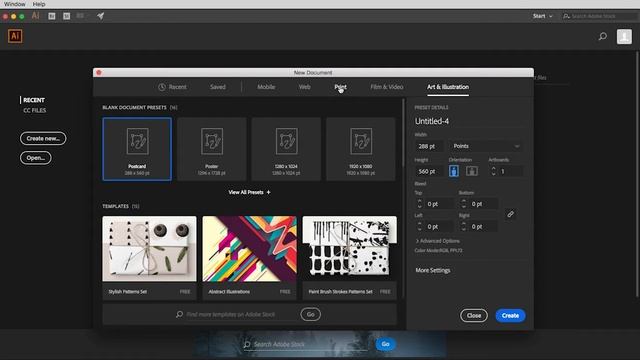The width and height of the screenshot is (640, 360).
Task: Select portrait orientation icon
Action: coord(453,171)
